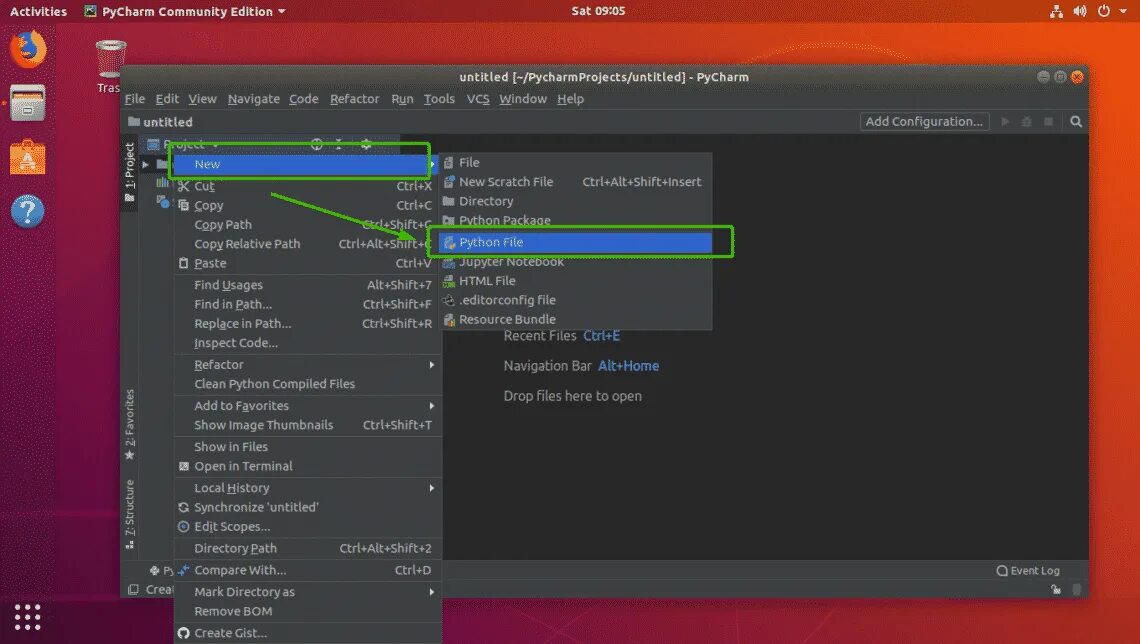The height and width of the screenshot is (644, 1140).
Task: Click Open in Terminal entry
Action: click(x=307, y=466)
